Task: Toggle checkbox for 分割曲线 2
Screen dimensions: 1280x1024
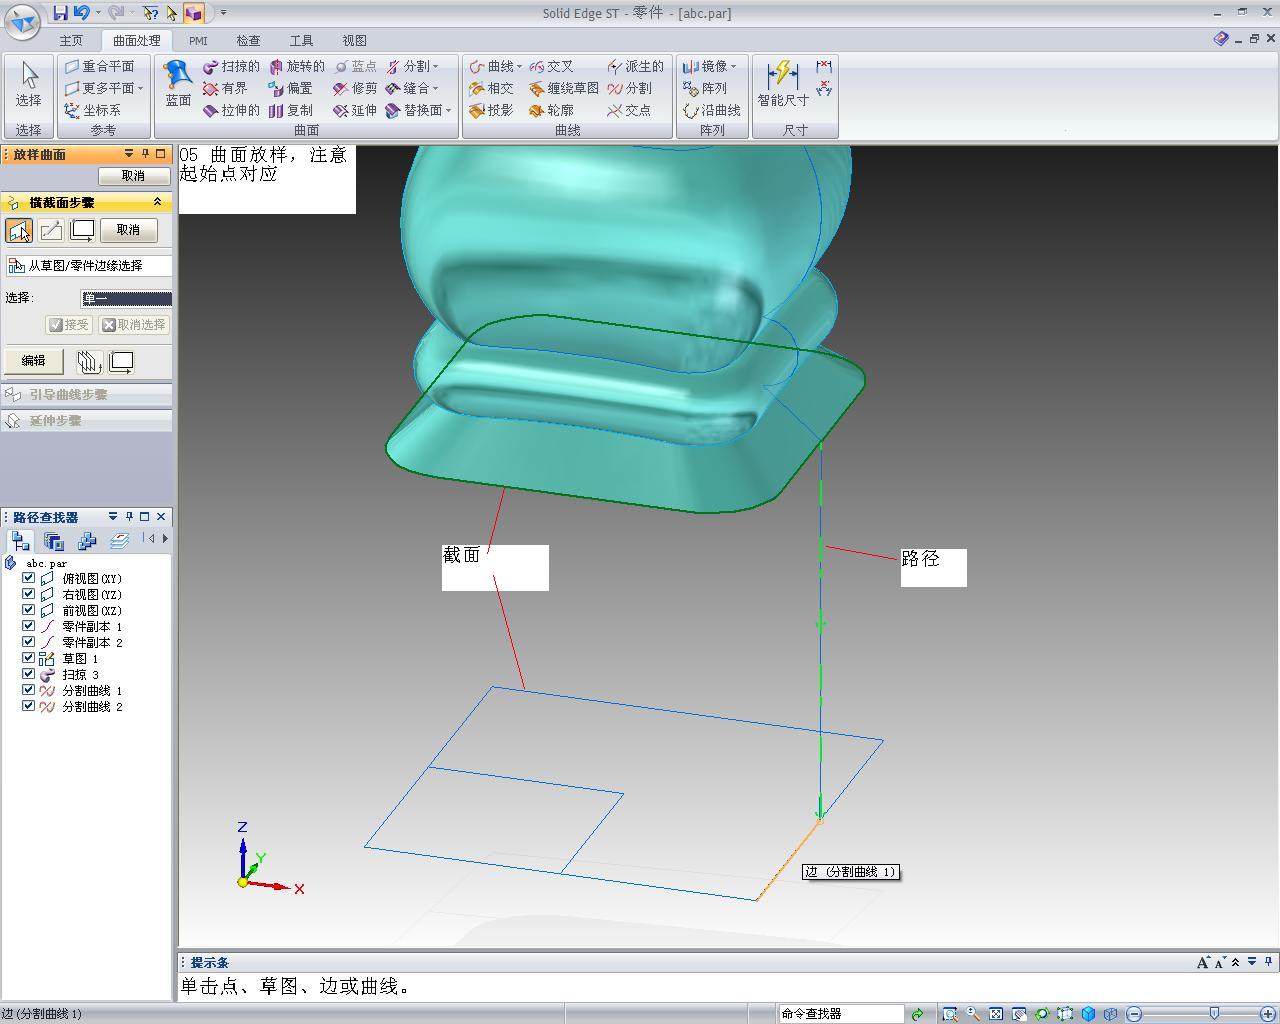Action: (x=29, y=706)
